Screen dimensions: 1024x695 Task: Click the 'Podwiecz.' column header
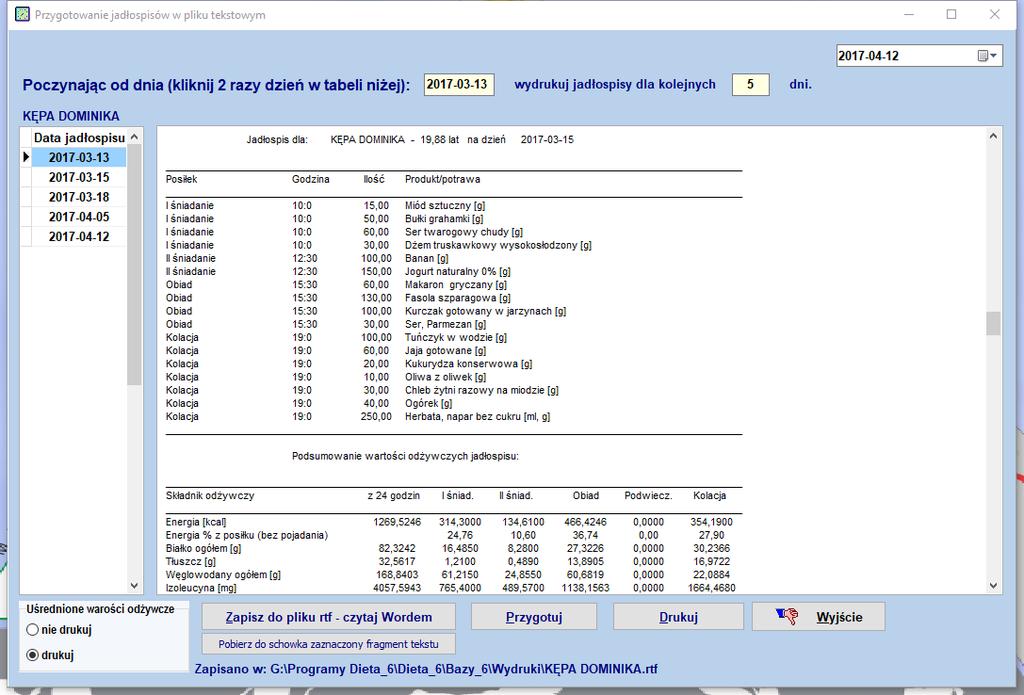pos(648,496)
